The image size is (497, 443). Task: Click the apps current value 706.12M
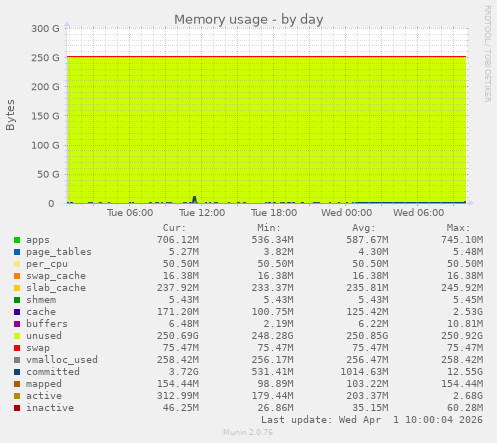178,240
